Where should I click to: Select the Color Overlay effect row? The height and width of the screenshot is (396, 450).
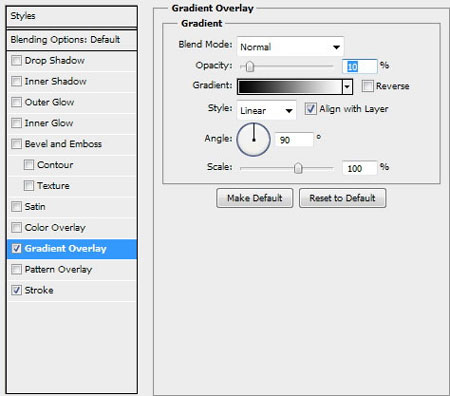pos(72,228)
